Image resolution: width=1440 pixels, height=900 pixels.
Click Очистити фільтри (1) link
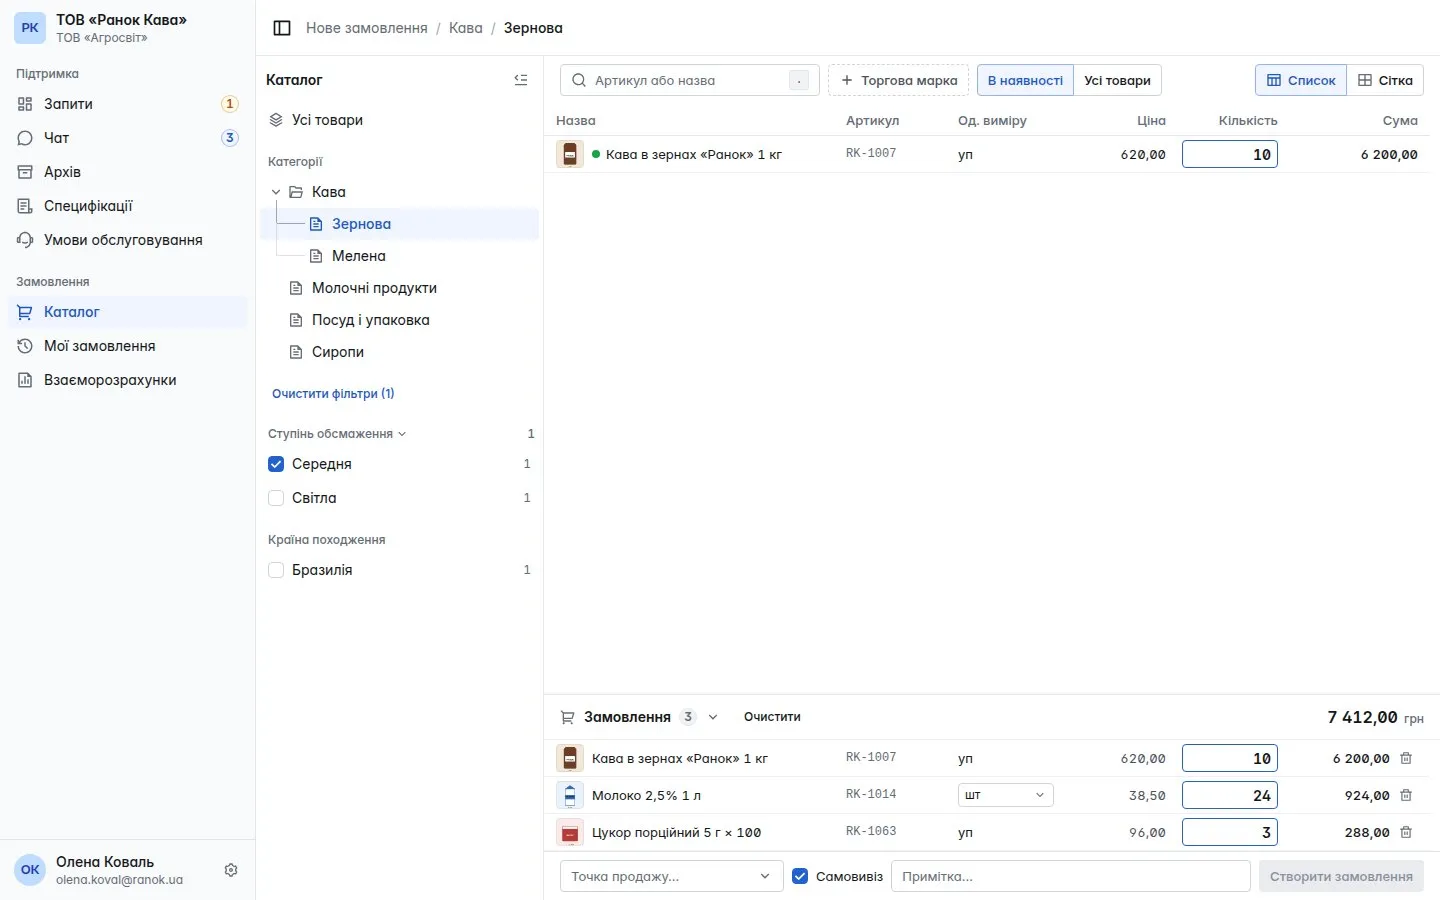[333, 394]
